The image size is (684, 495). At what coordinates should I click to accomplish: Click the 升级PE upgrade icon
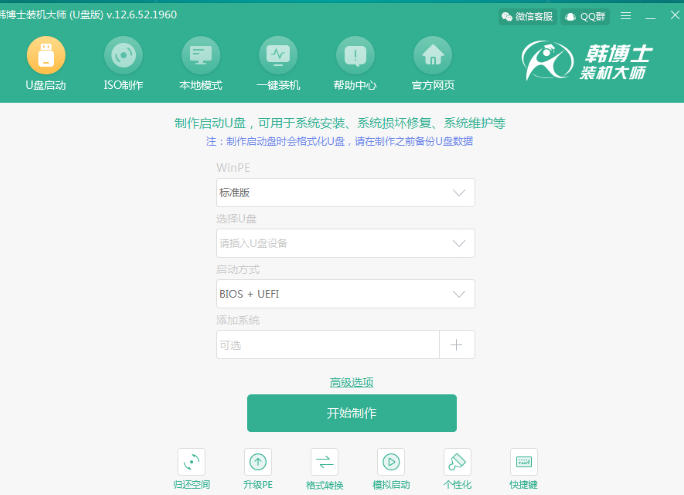click(258, 462)
